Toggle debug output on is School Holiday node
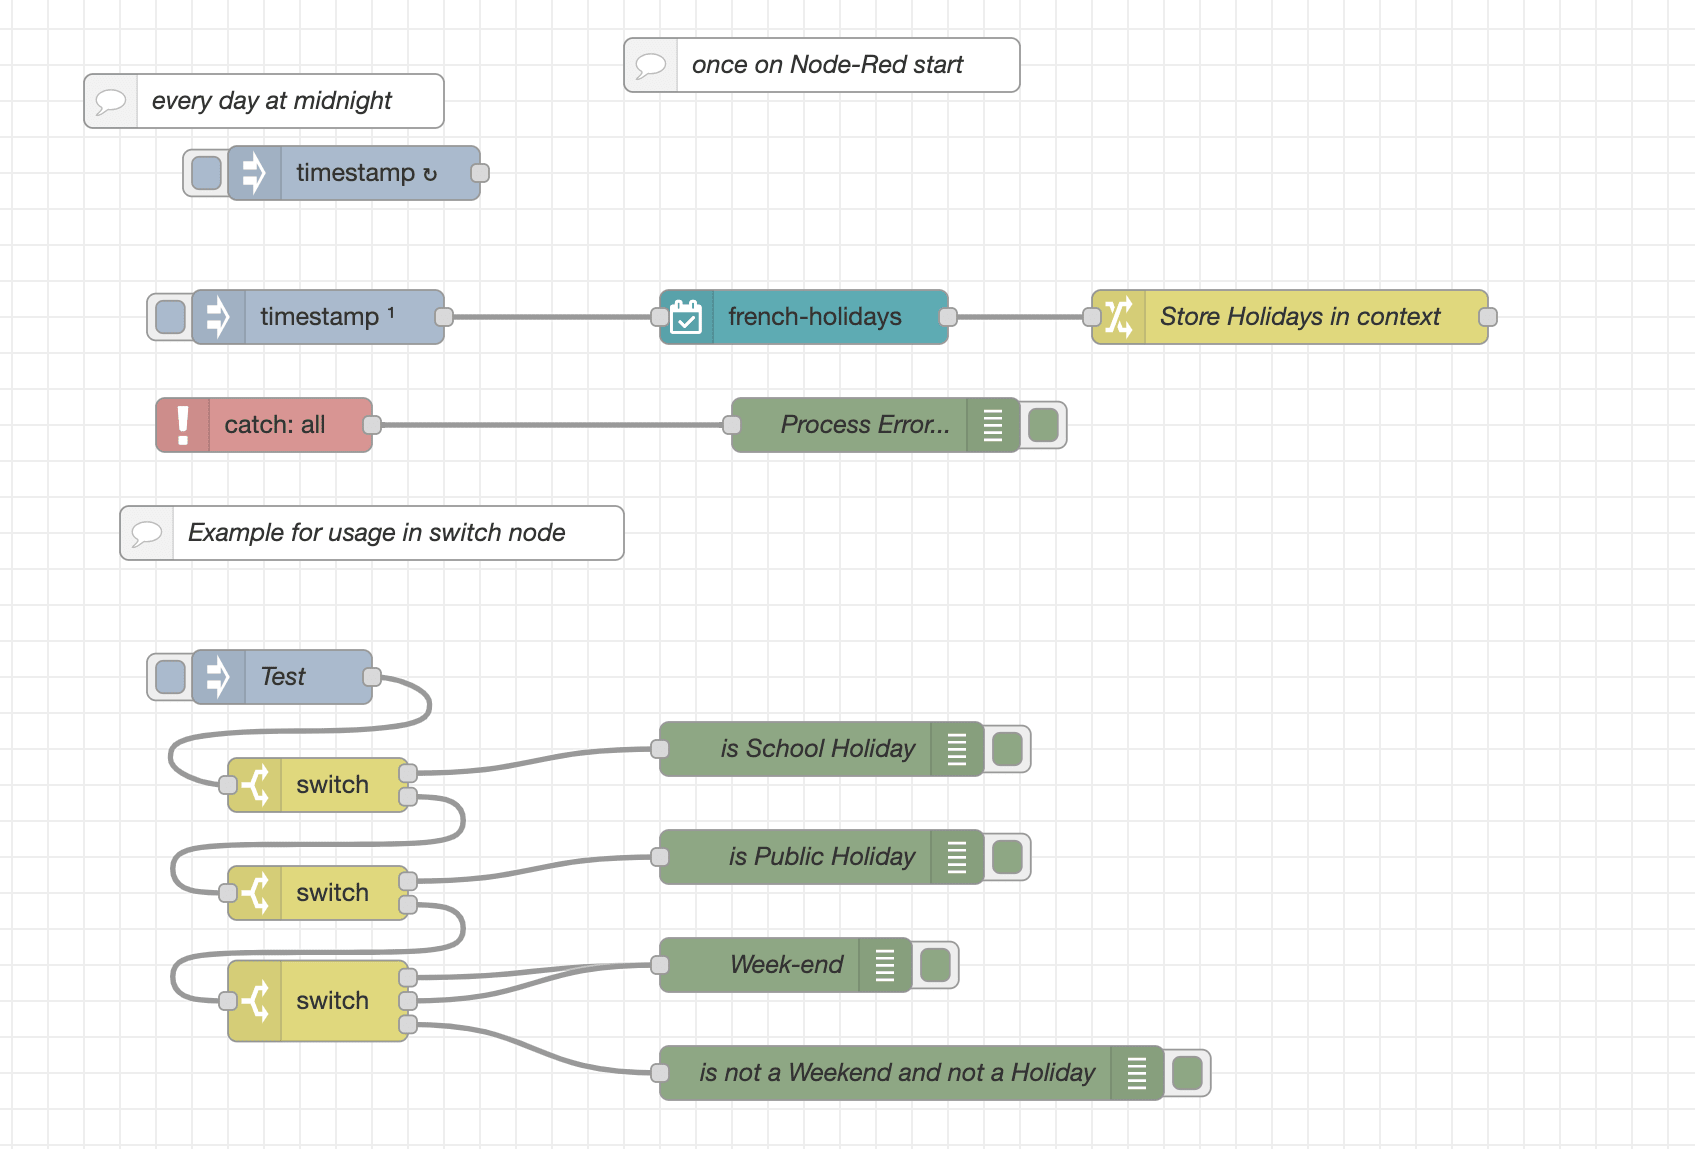1695x1149 pixels. [1007, 748]
